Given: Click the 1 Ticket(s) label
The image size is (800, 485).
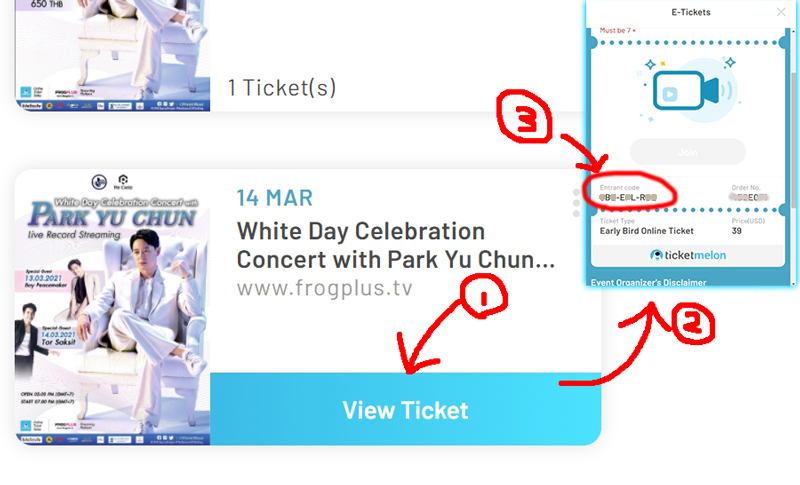Looking at the screenshot, I should [282, 88].
